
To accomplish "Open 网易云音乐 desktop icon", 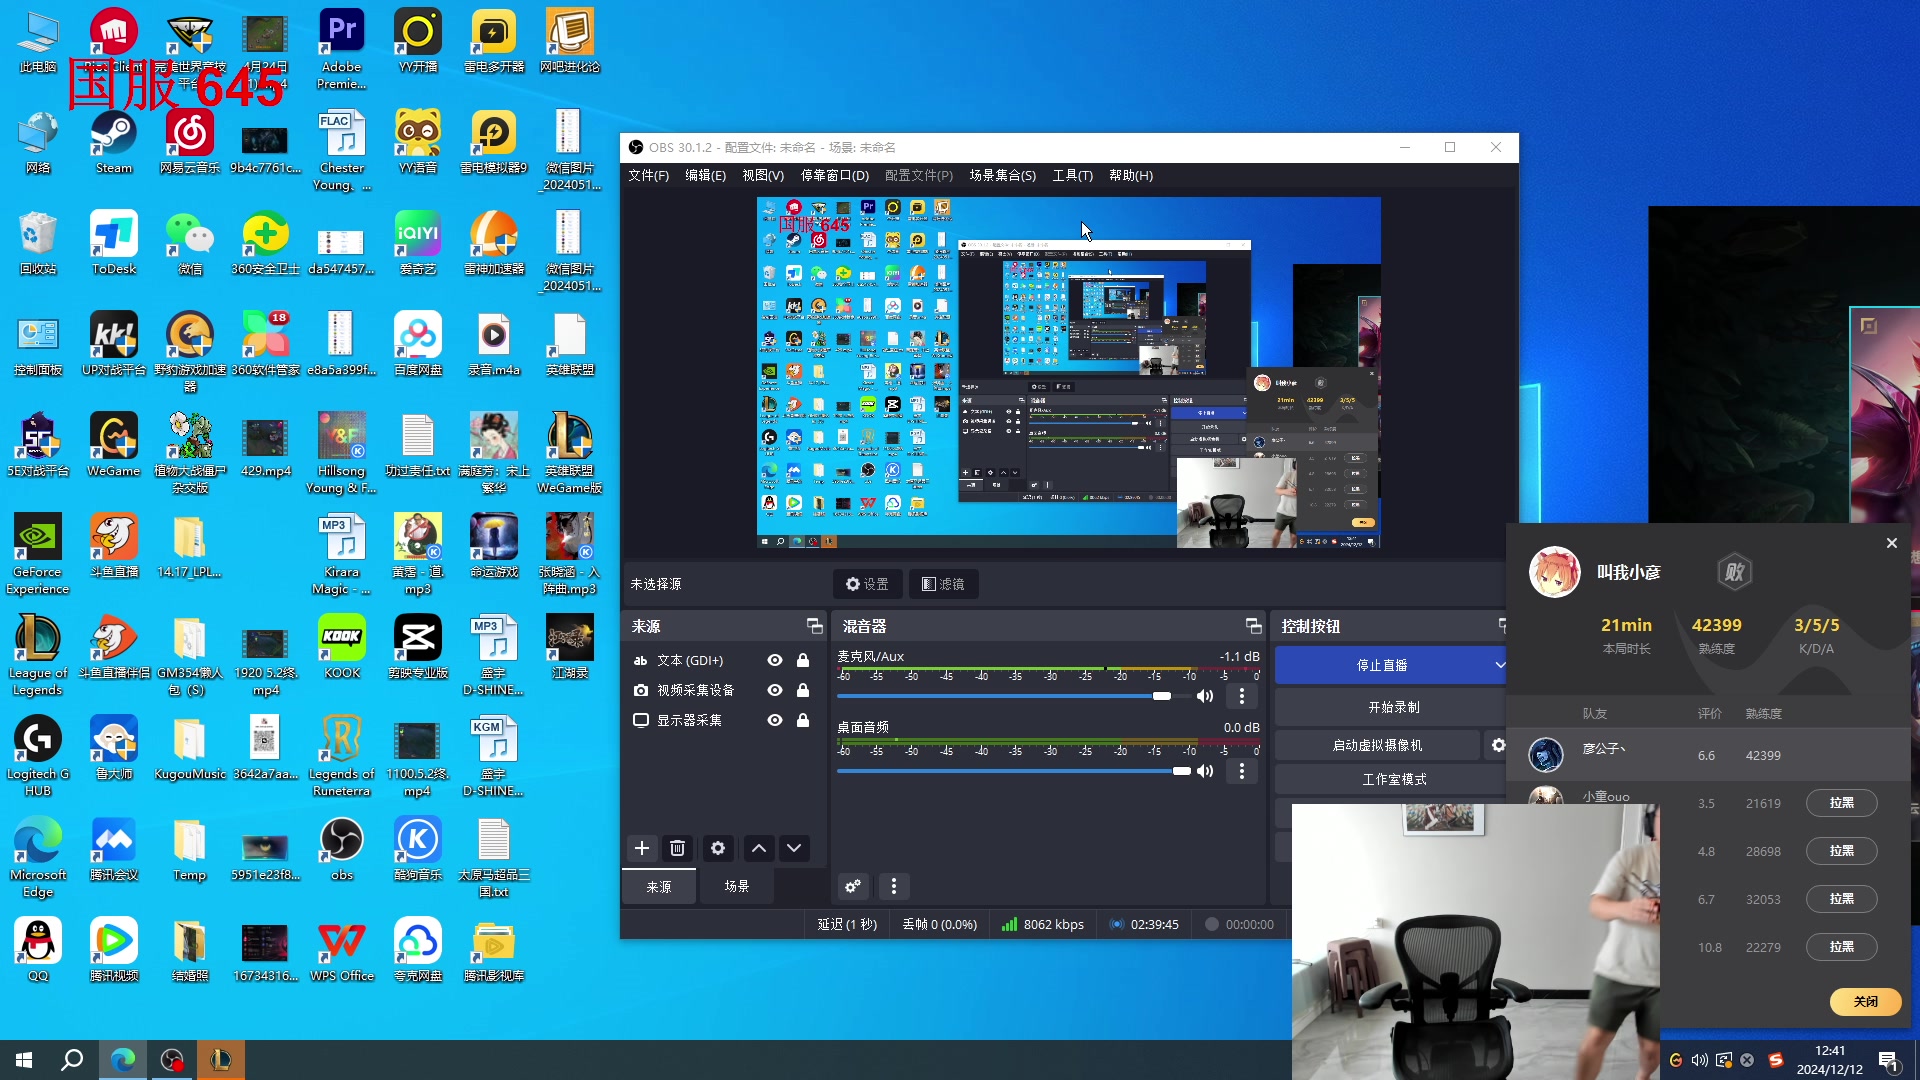I will pos(190,143).
